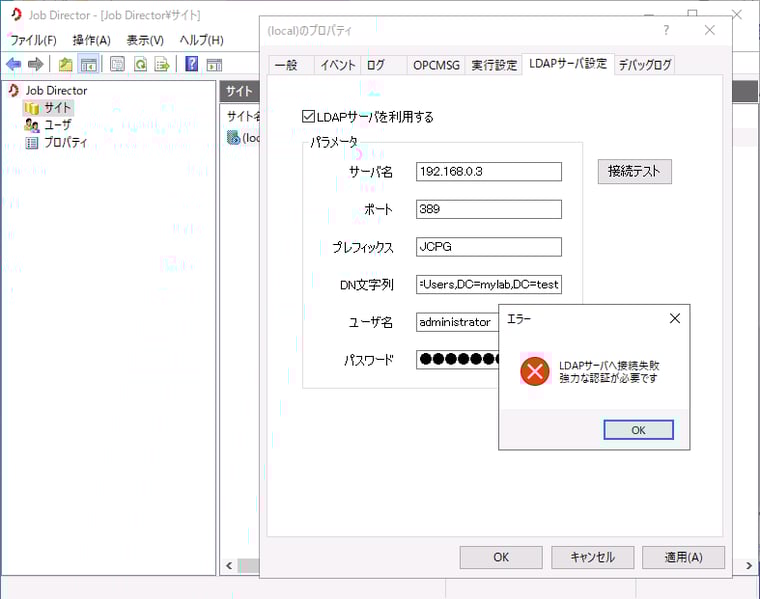Click the 接続テスト button
The height and width of the screenshot is (599, 760).
coord(634,172)
